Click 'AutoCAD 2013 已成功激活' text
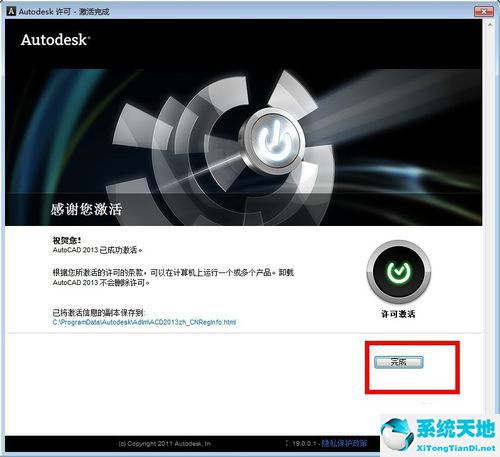Image resolution: width=500 pixels, height=457 pixels. click(97, 250)
